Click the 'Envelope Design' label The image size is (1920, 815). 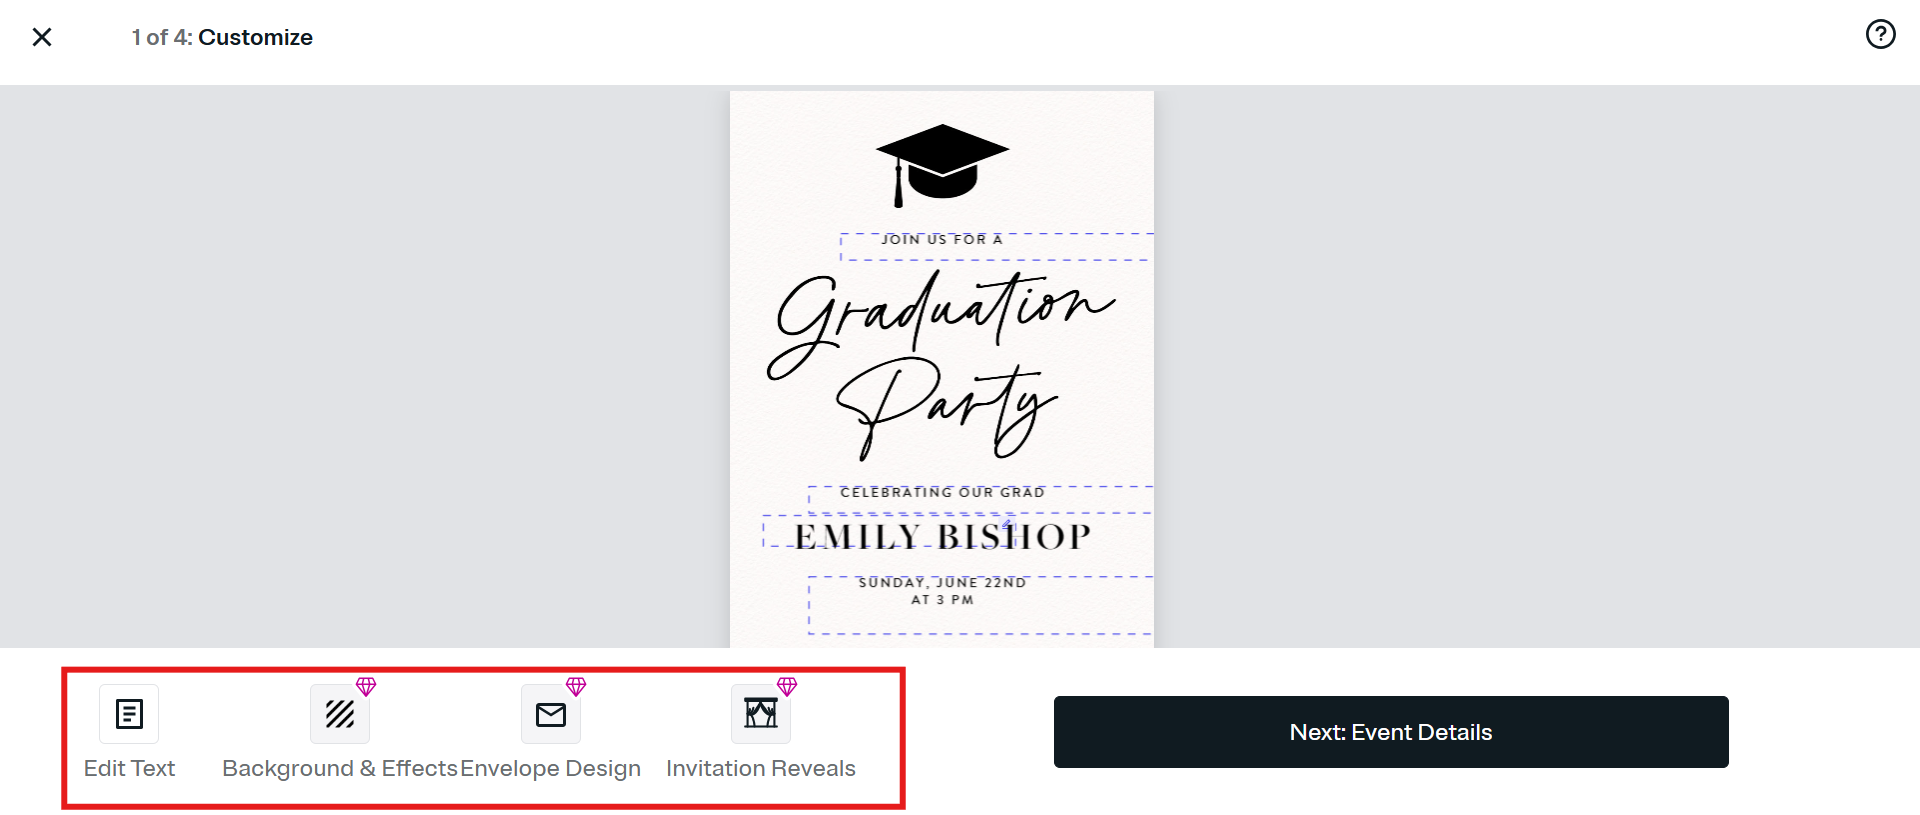[x=551, y=768]
